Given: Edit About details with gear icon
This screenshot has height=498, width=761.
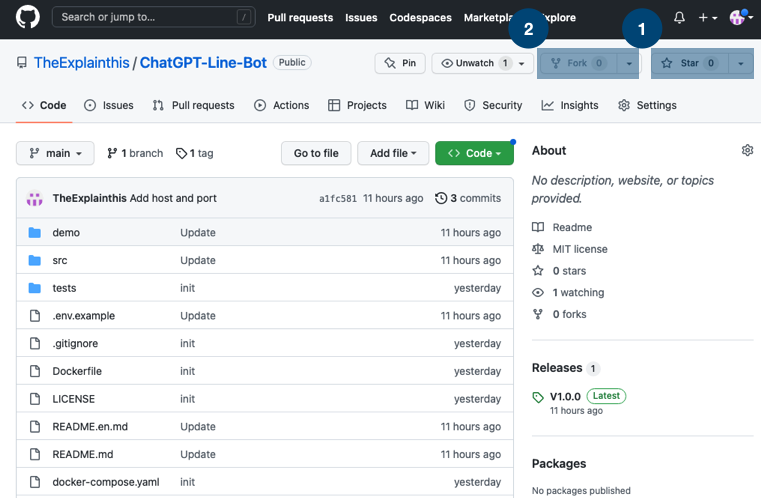Looking at the screenshot, I should coord(747,150).
